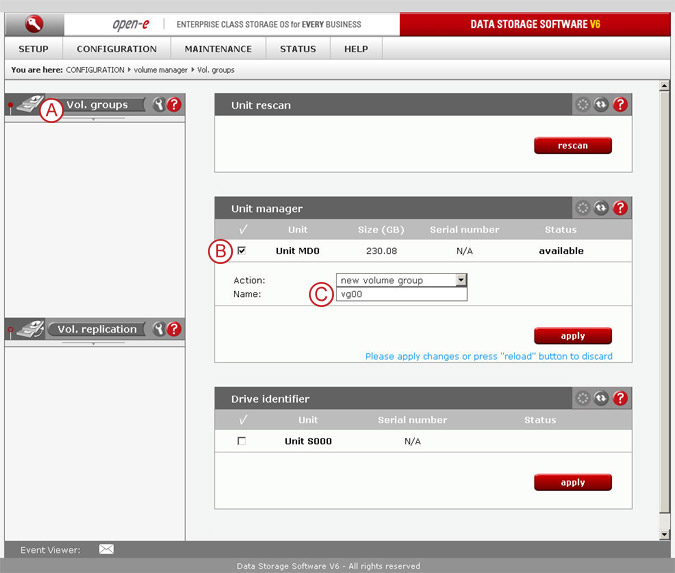Viewport: 675px width, 573px height.
Task: Open help for Unit rescan
Action: 620,105
